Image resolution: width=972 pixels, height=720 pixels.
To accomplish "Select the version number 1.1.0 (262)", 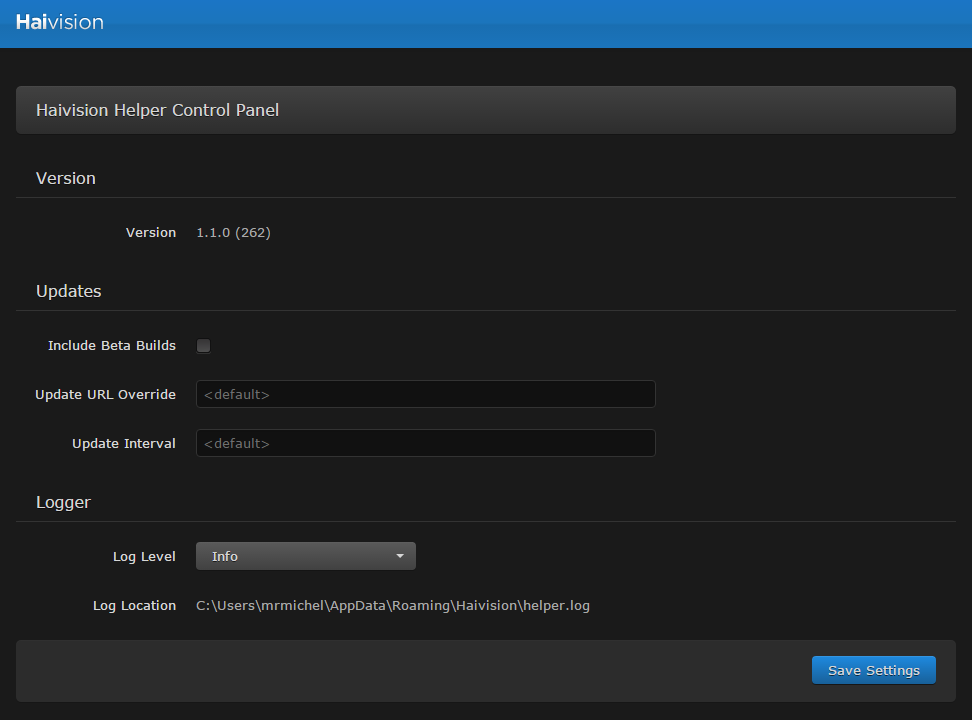I will click(233, 232).
